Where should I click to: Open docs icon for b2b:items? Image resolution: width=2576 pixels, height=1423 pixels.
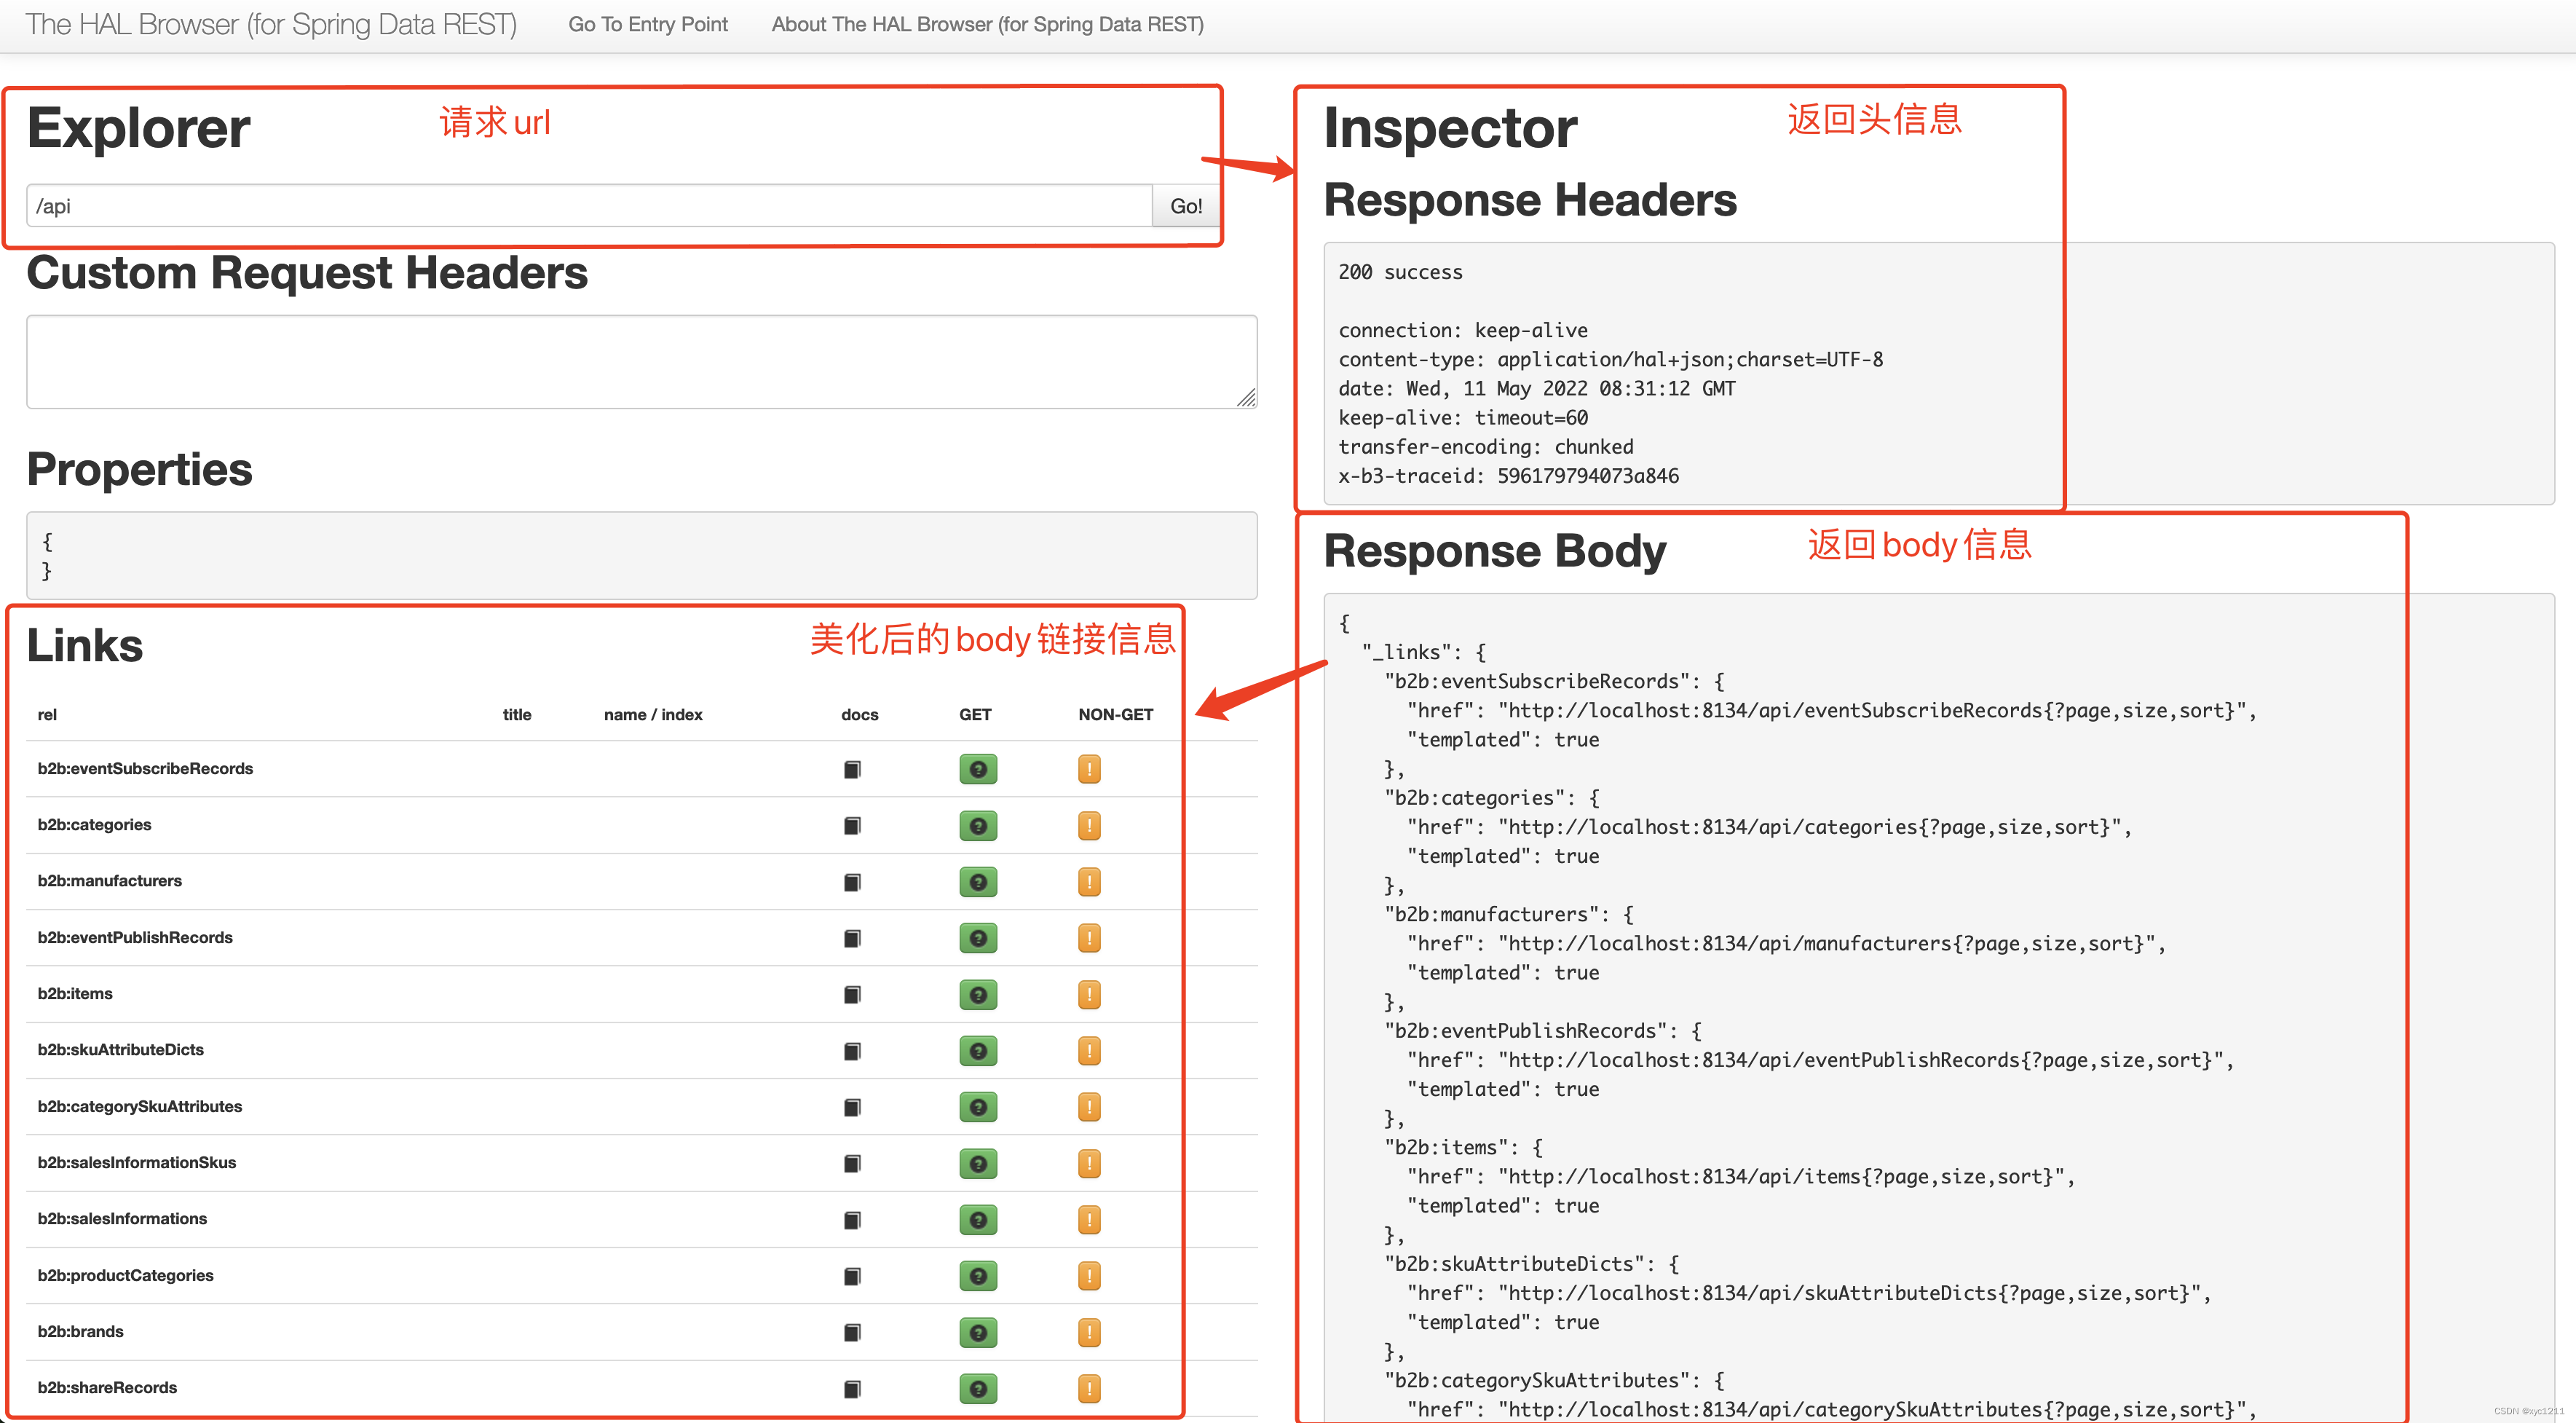pos(852,994)
